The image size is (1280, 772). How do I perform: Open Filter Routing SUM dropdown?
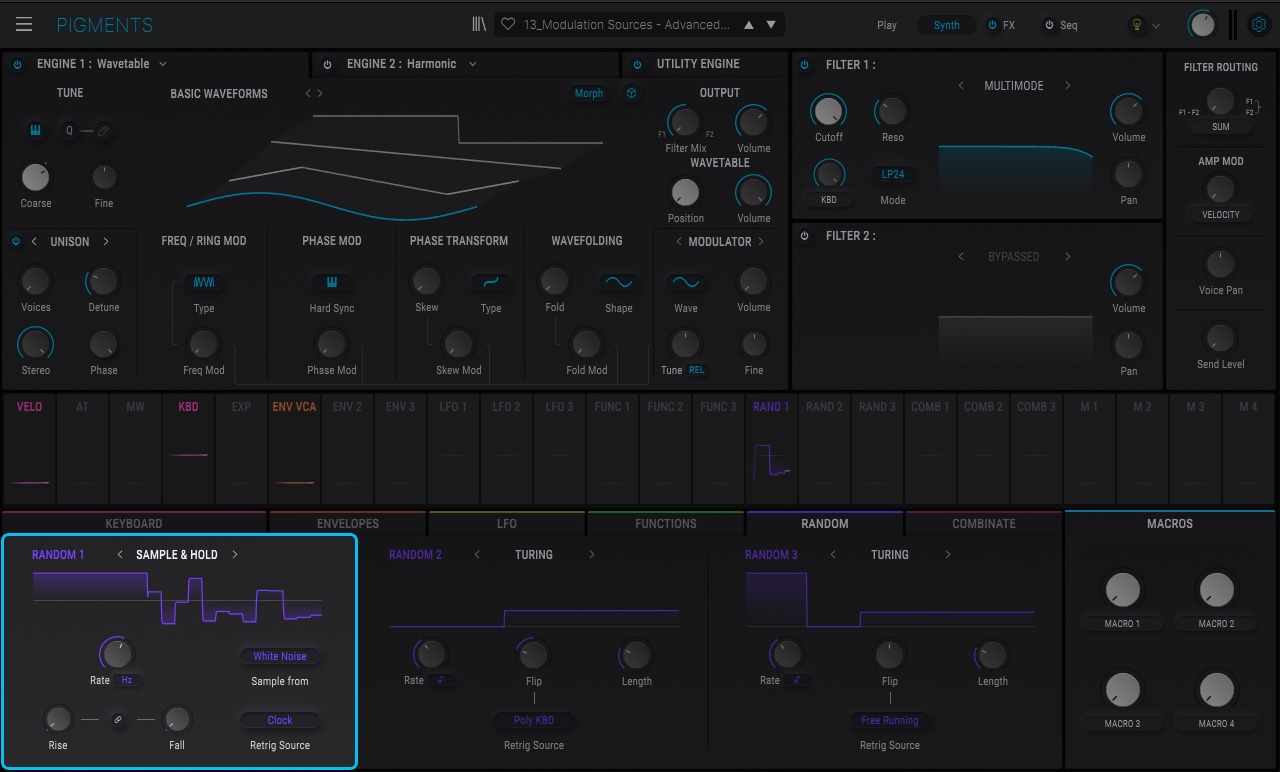click(x=1221, y=127)
